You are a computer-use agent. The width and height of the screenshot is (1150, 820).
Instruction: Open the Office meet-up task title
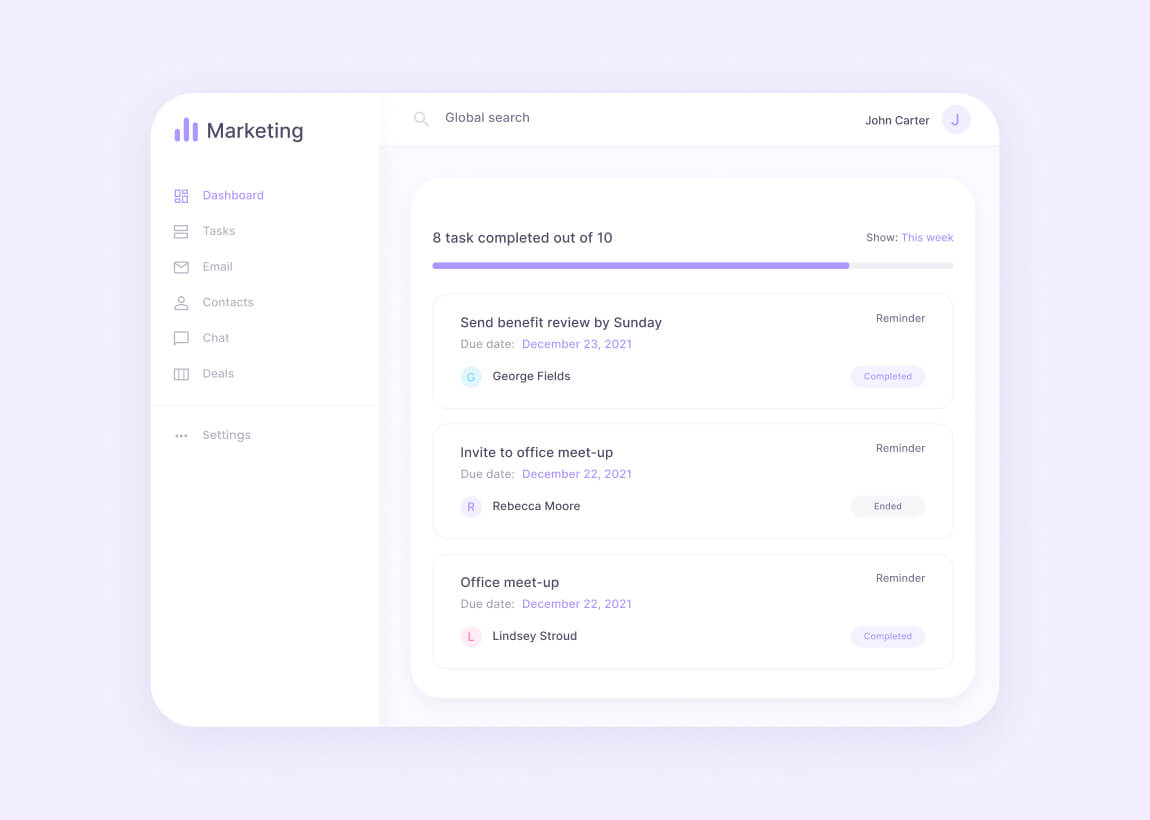pos(510,582)
